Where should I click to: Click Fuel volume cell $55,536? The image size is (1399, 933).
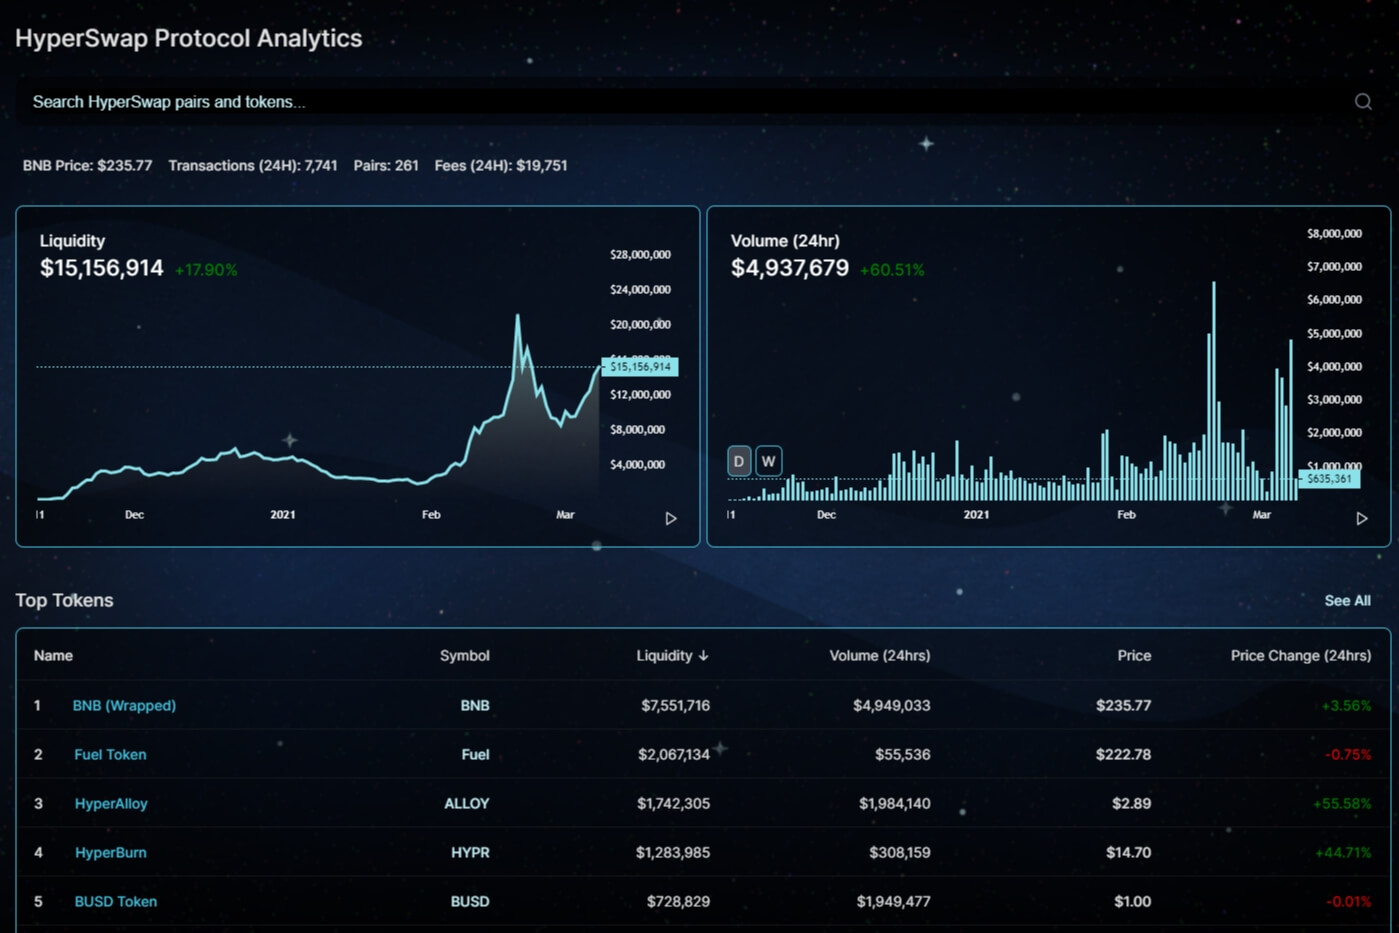click(902, 755)
